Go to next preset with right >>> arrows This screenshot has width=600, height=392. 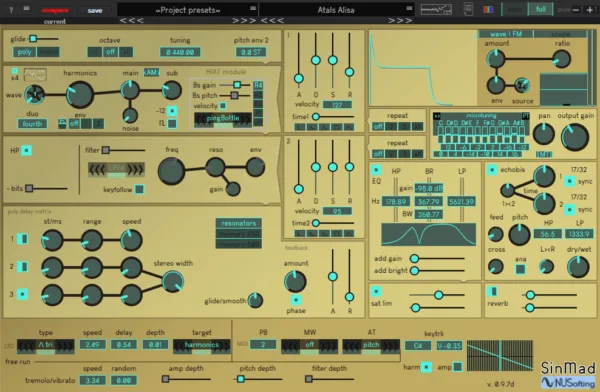[400, 20]
